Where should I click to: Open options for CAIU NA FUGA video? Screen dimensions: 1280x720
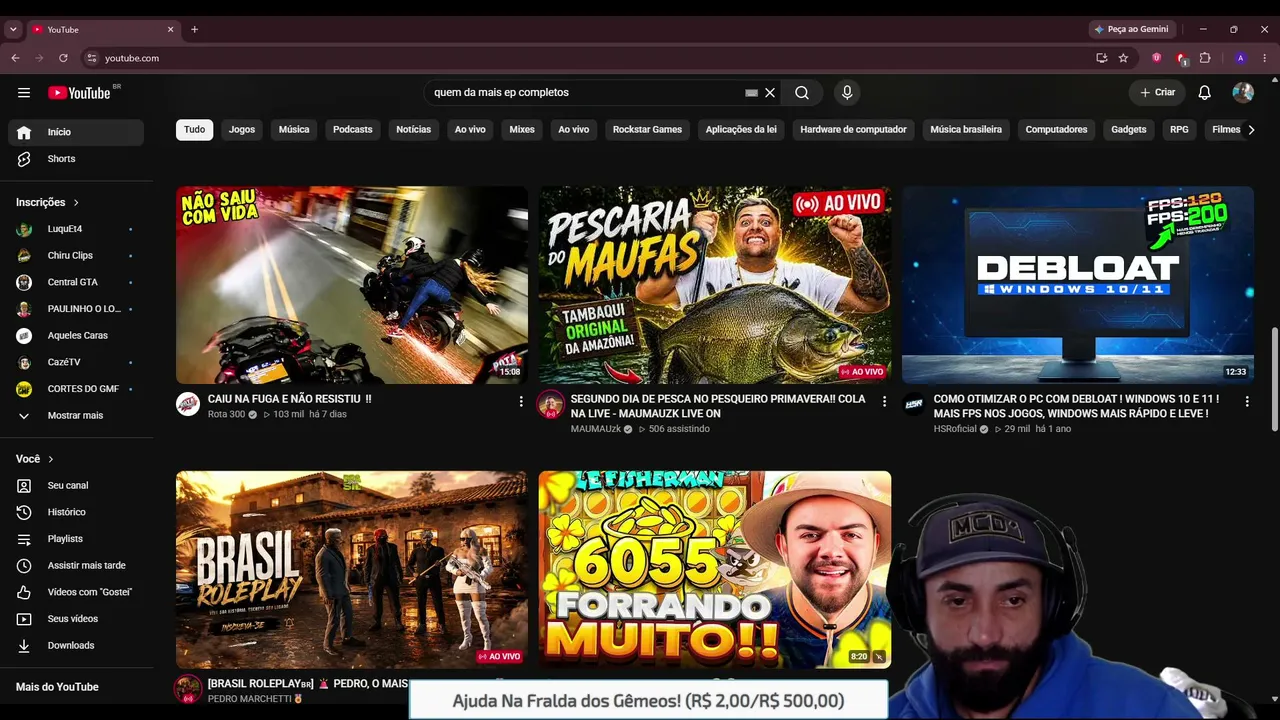tap(520, 401)
